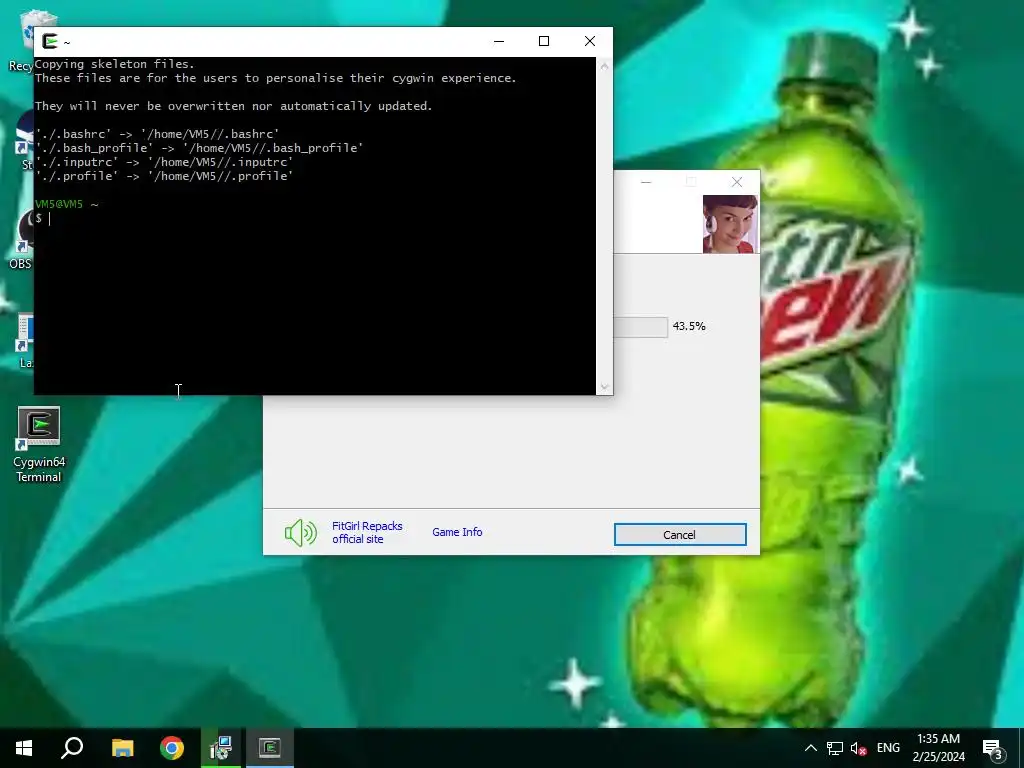Open taskbar Search
Screen dimensions: 1024x768
coord(72,748)
